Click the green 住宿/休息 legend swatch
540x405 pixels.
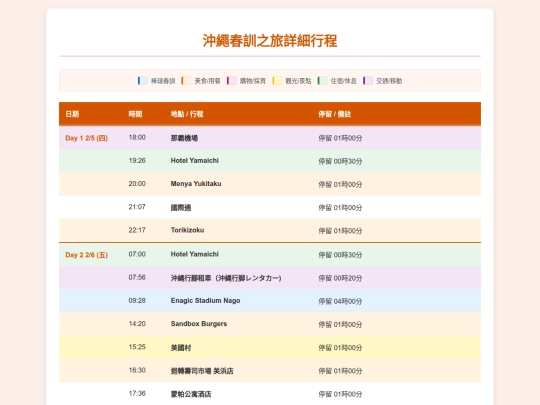[322, 81]
